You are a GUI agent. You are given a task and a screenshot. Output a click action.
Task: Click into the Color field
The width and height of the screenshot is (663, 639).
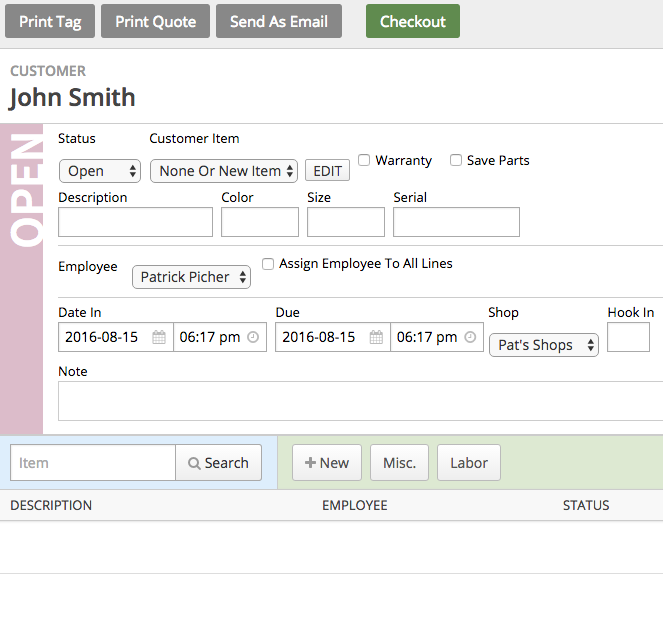(x=260, y=222)
